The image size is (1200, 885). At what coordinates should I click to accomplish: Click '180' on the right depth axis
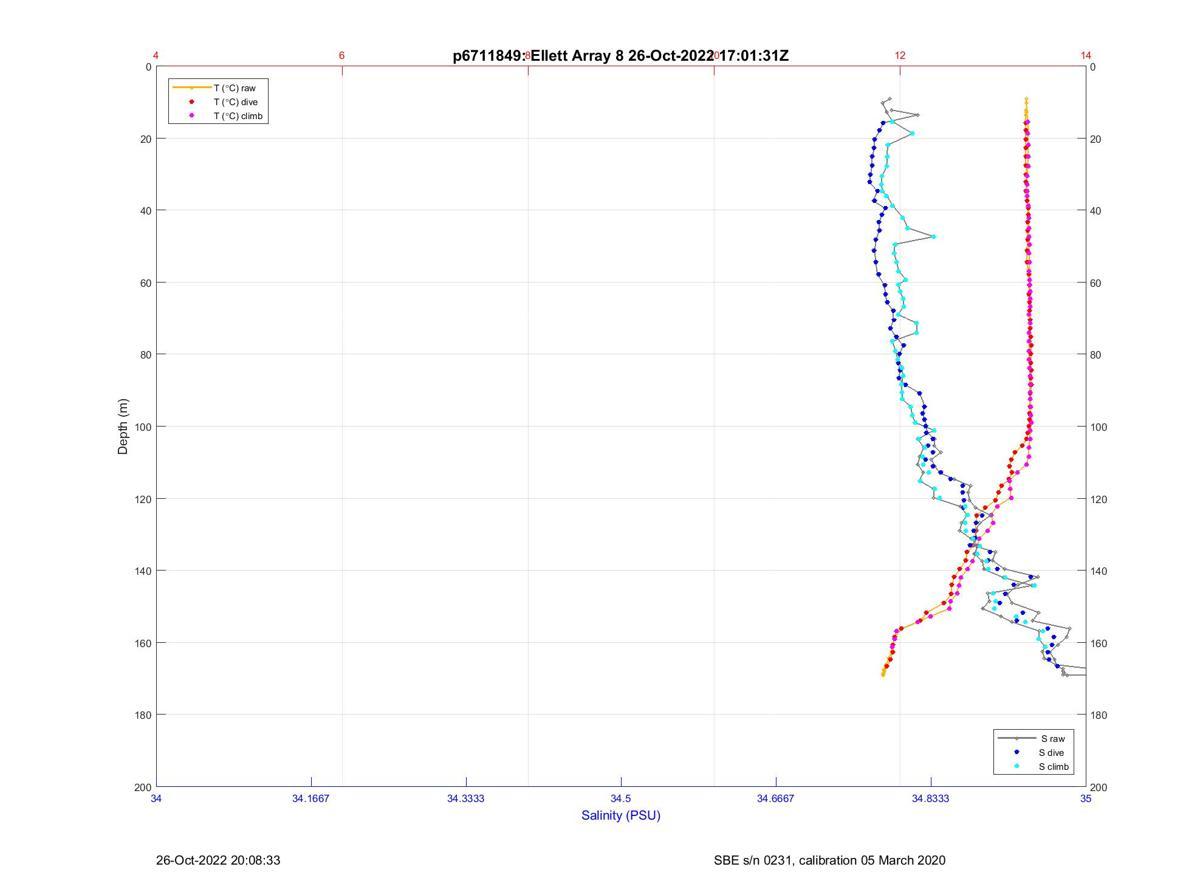tap(1099, 715)
